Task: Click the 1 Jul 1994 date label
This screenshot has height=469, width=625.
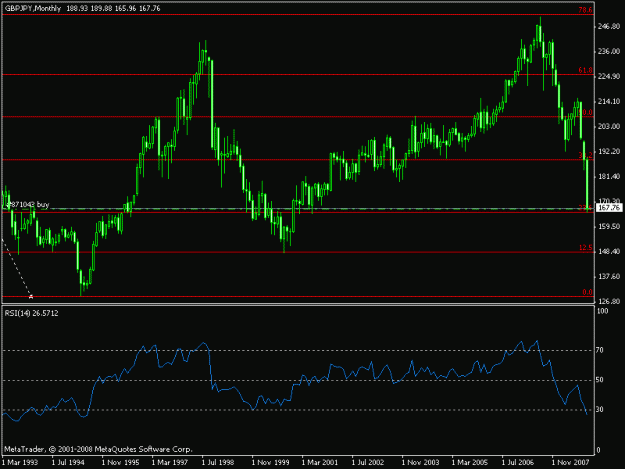Action: tap(68, 463)
